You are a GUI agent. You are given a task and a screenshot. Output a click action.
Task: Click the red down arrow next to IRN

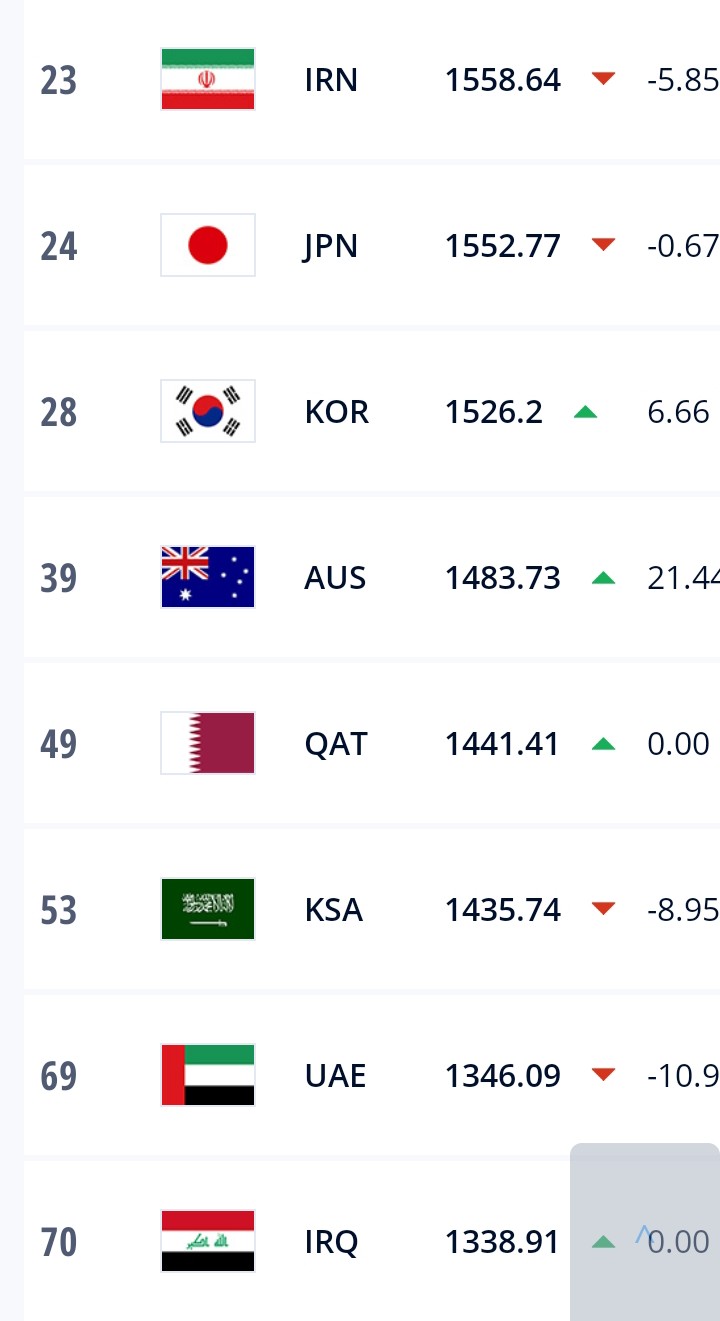click(x=603, y=79)
